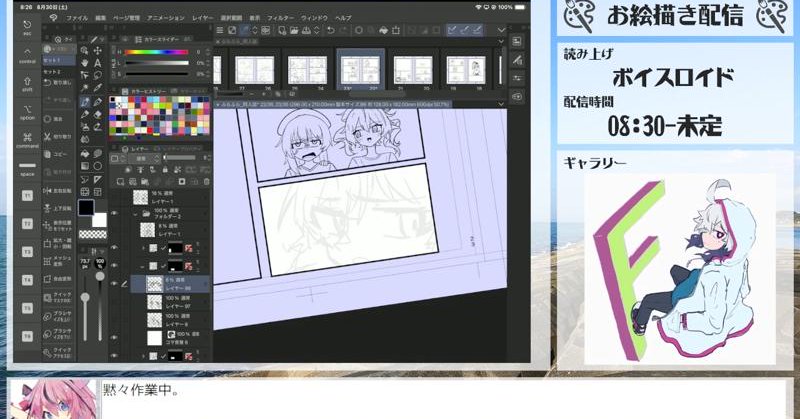Screen dimensions: 800x419
Task: Select the highlighted Pen tool
Action: 85,102
